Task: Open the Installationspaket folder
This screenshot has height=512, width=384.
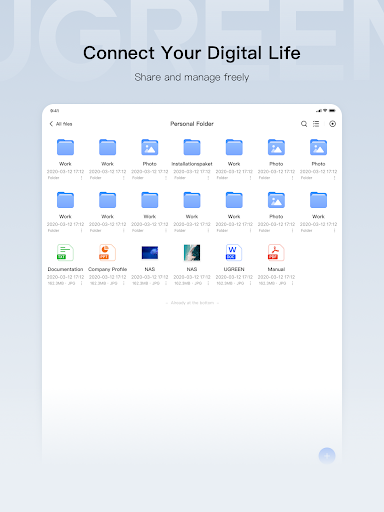Action: click(x=192, y=147)
